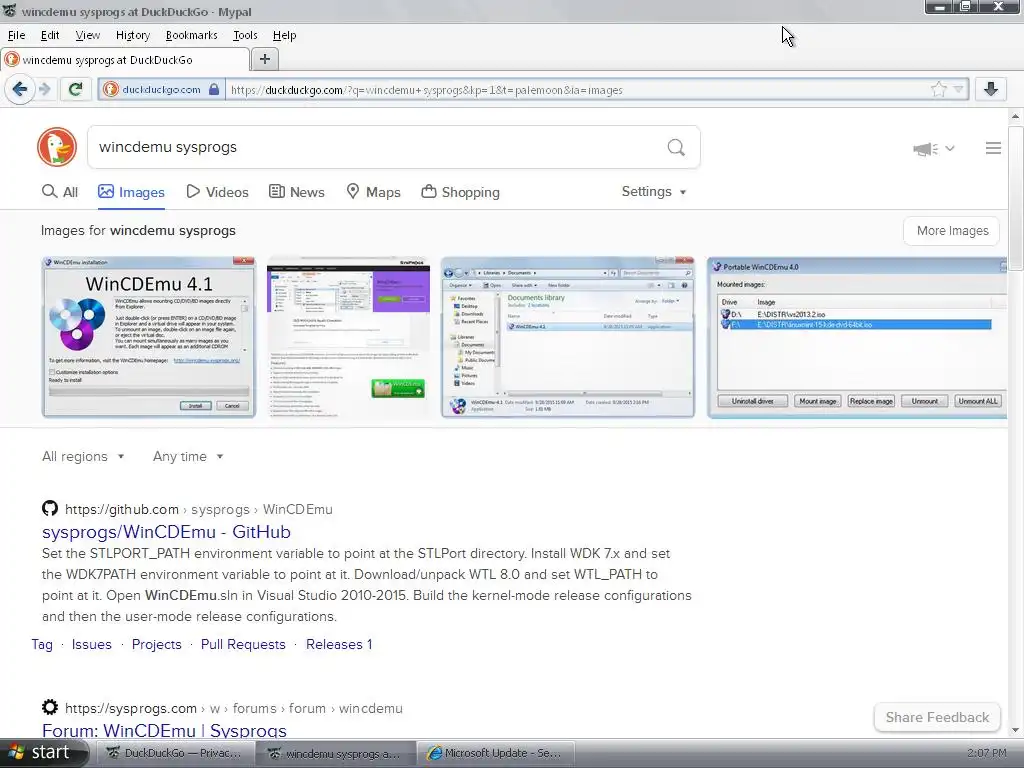1024x768 pixels.
Task: Click the forward navigation arrow
Action: point(44,89)
